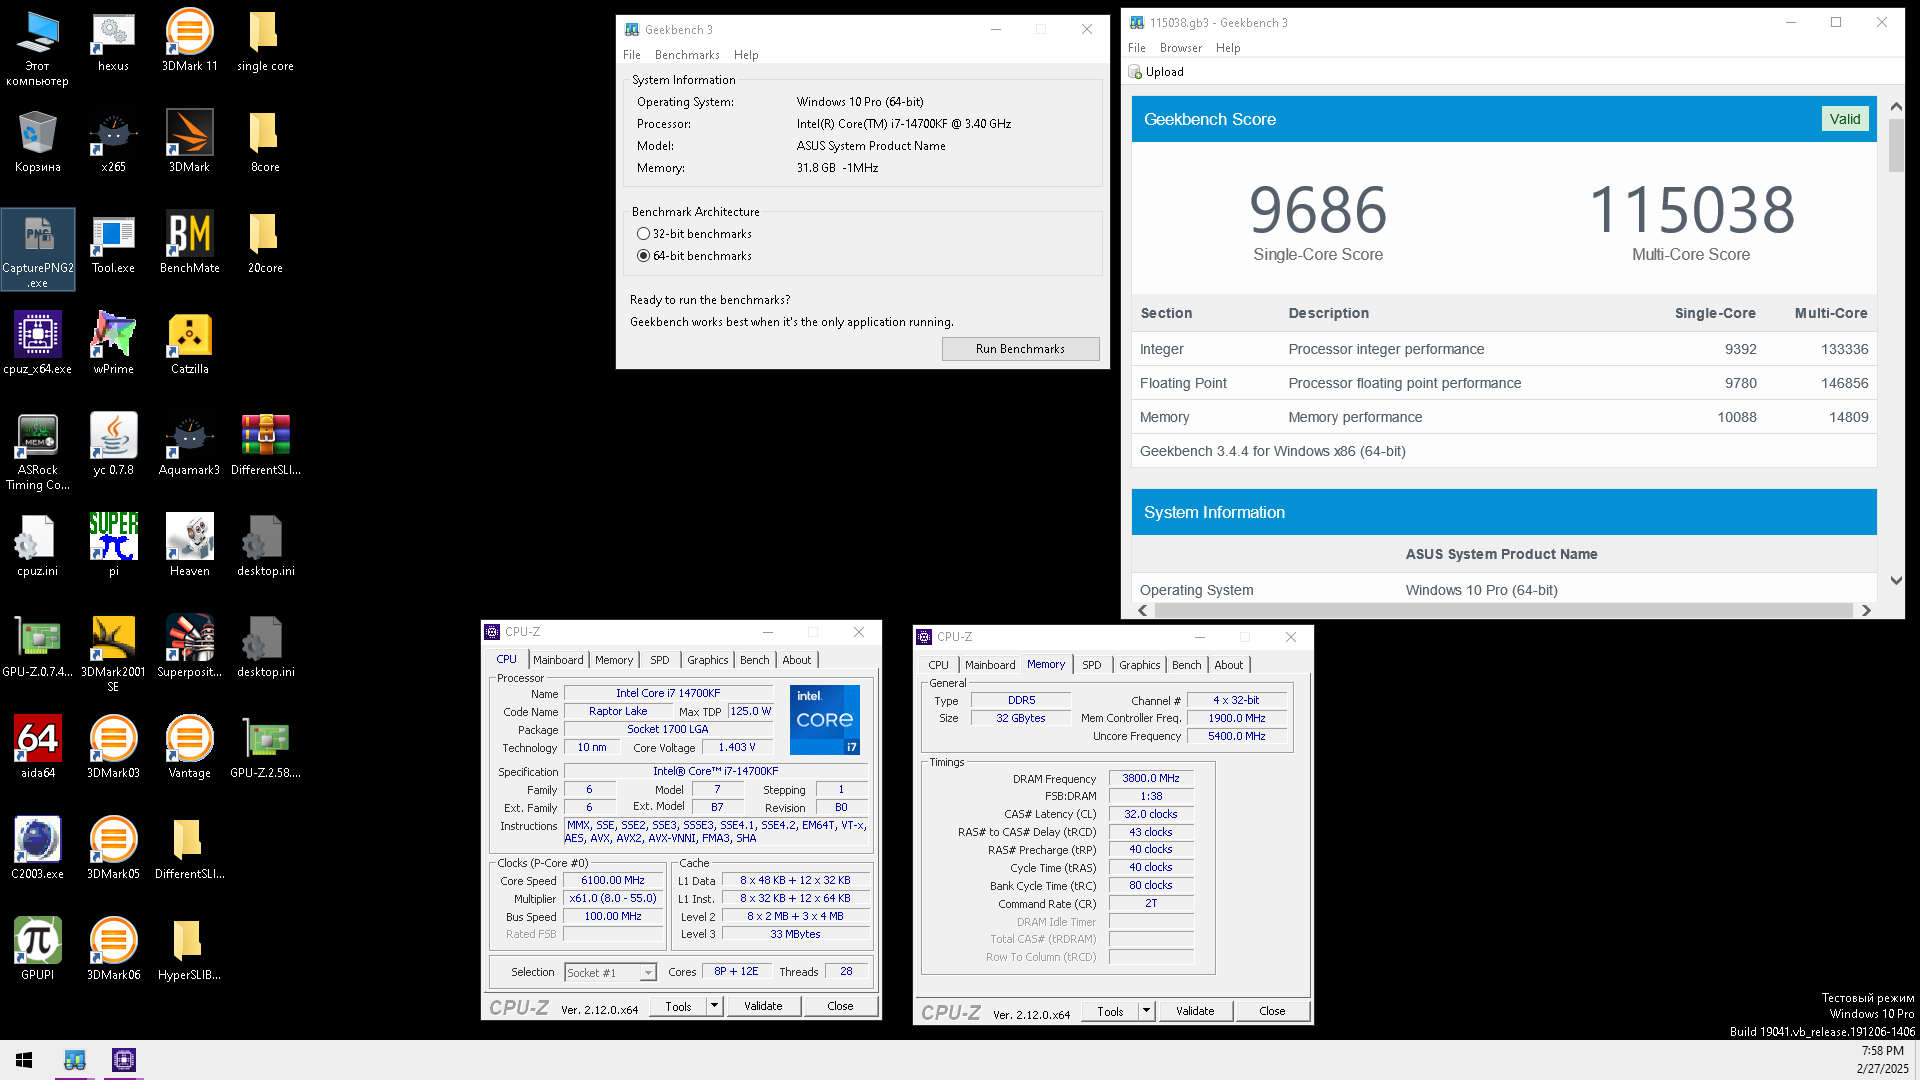1920x1080 pixels.
Task: Select the 32-bit benchmarks radio button
Action: pos(643,234)
